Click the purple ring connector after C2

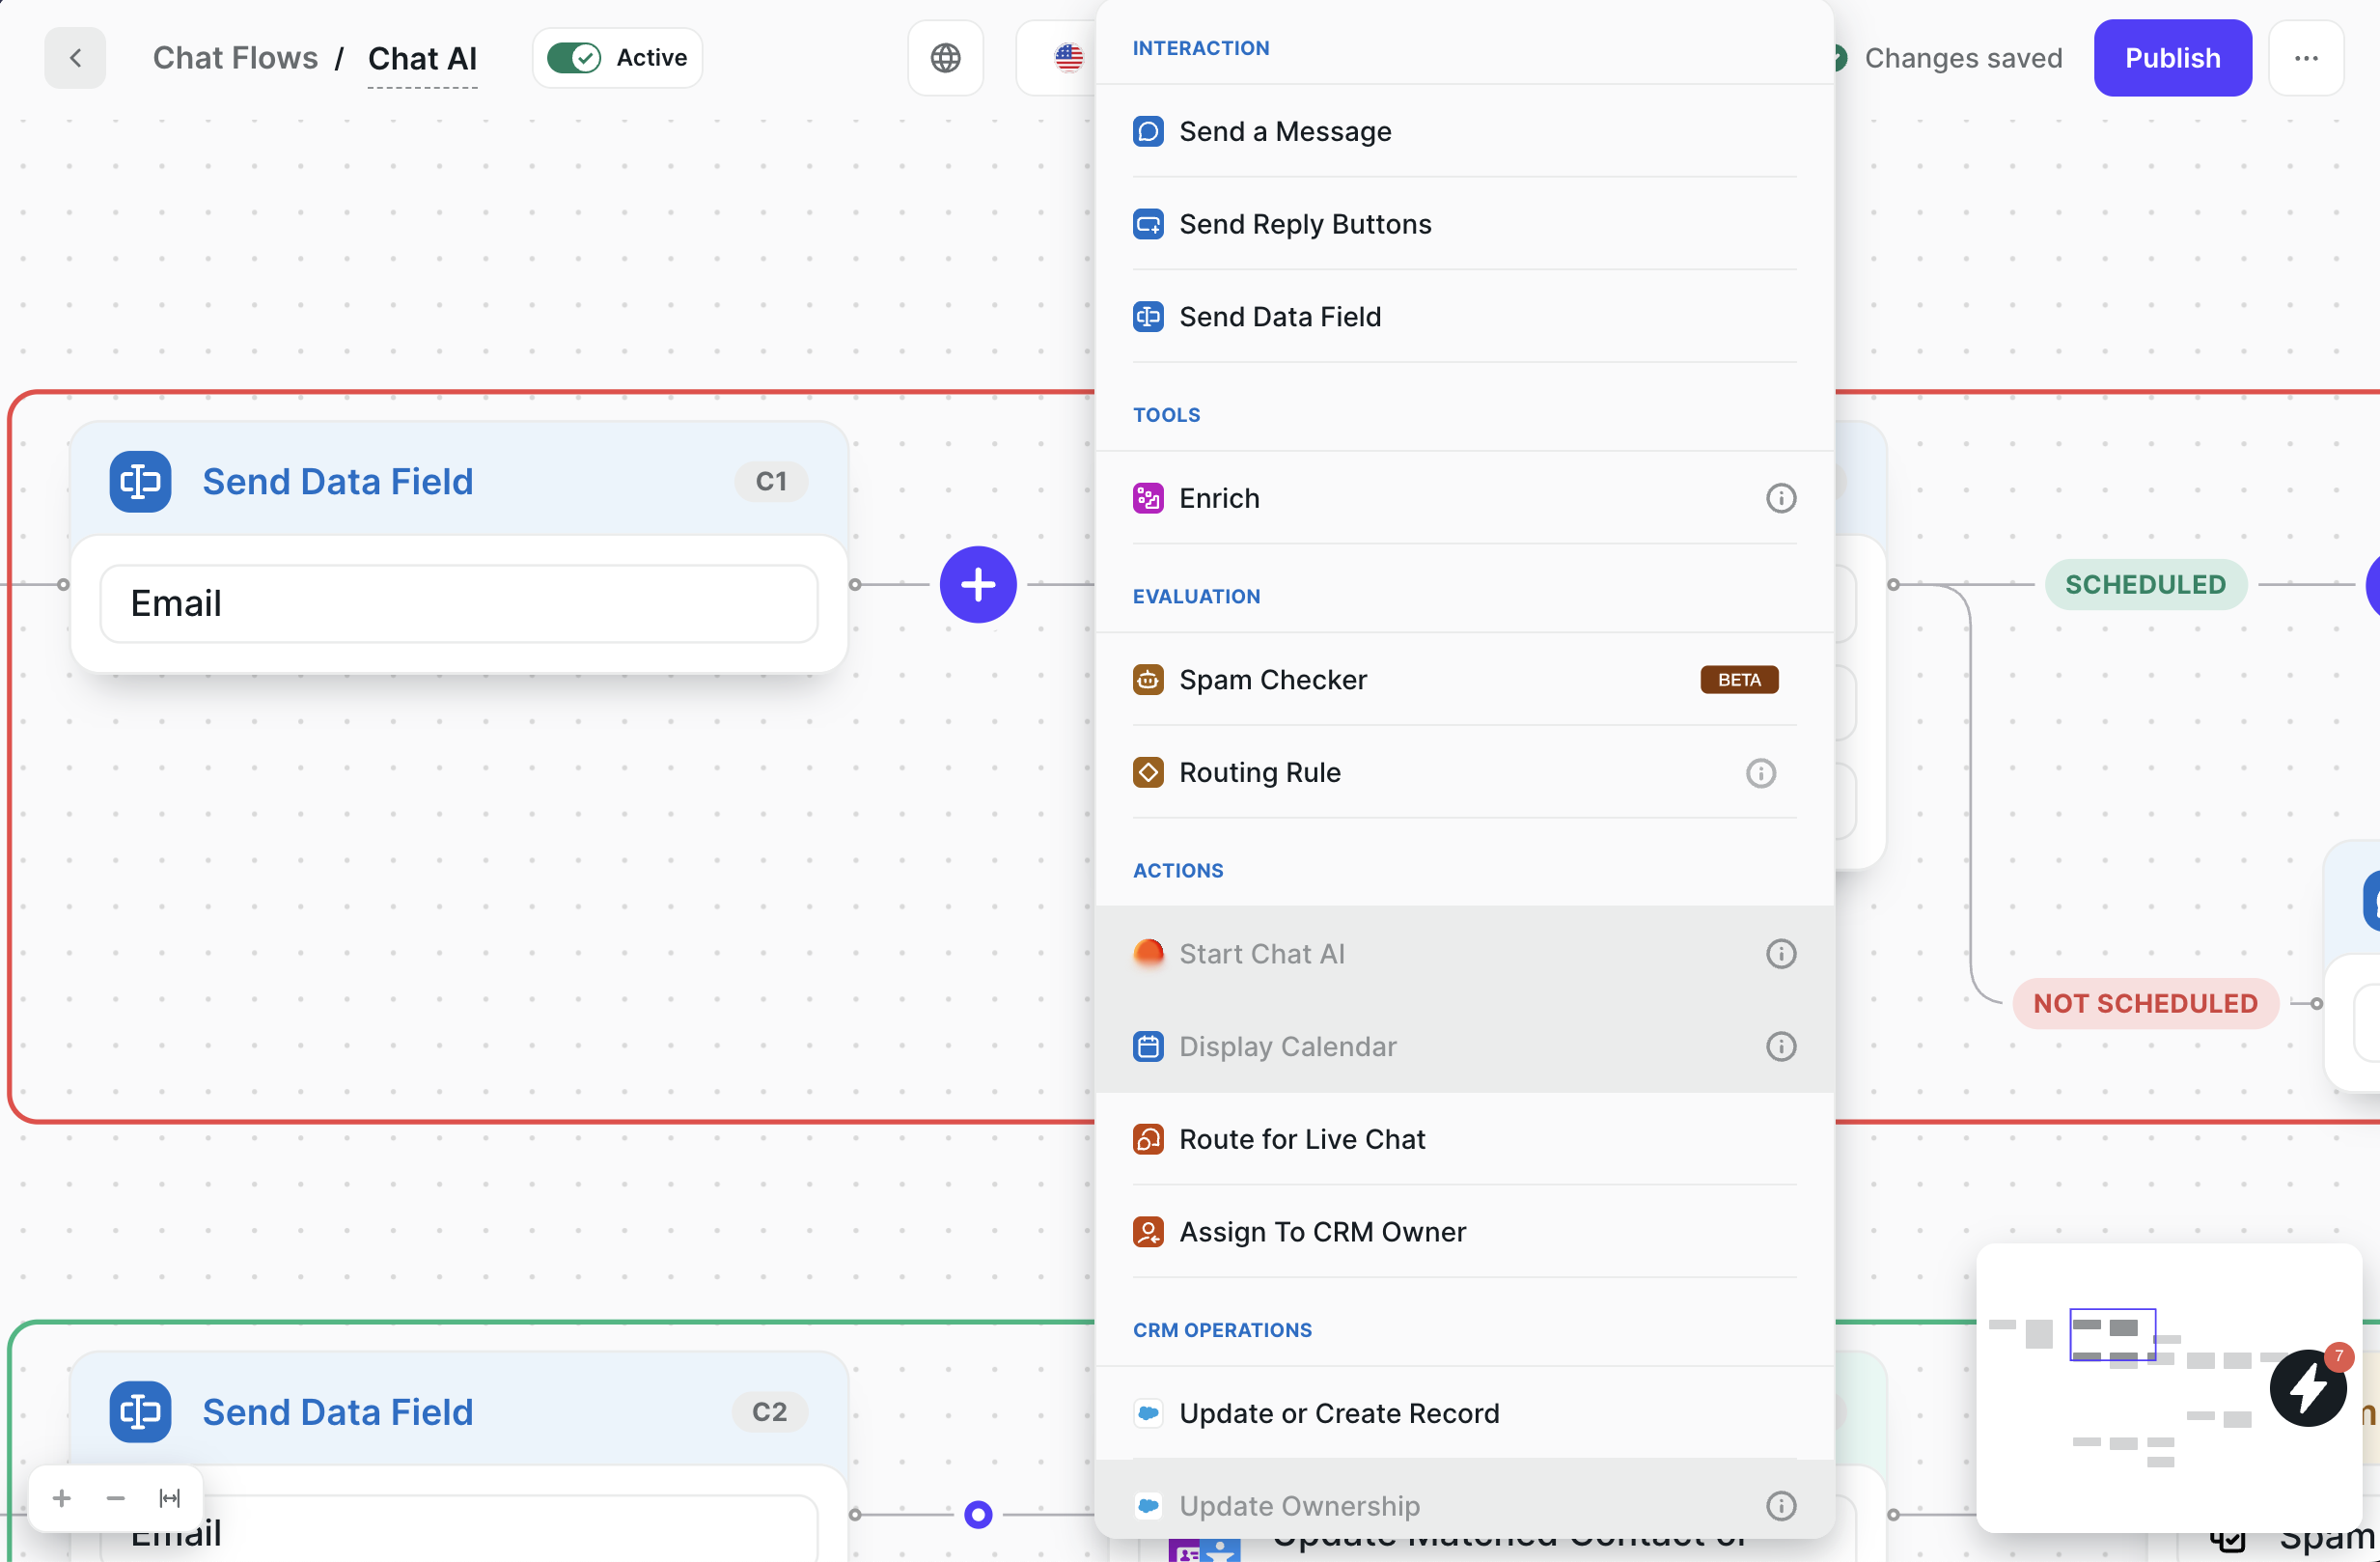(978, 1515)
